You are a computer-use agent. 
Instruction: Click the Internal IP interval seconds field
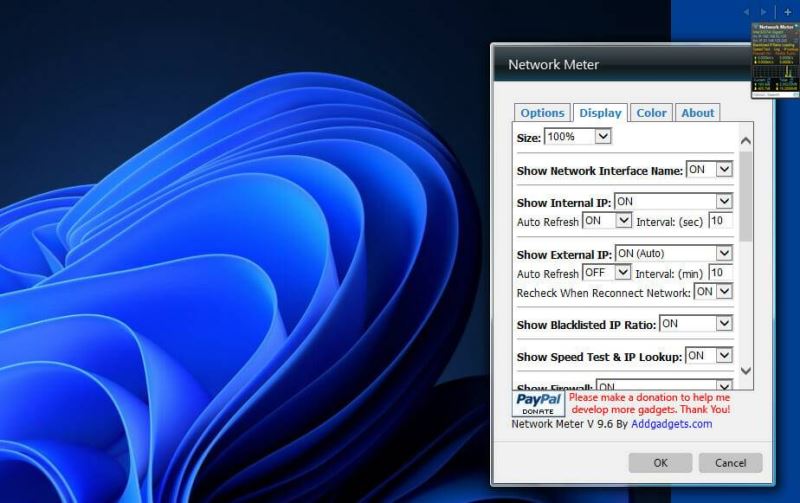point(720,220)
